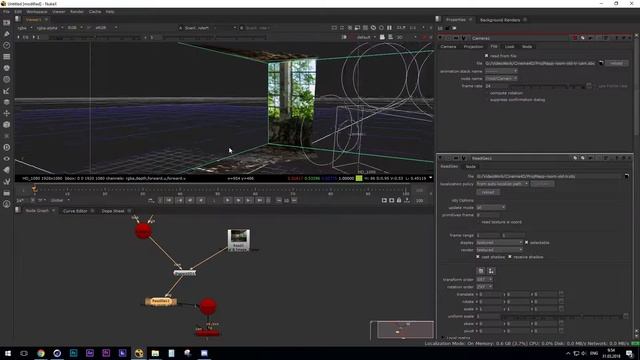
Task: Switch to the Background Renders tab
Action: [500, 20]
